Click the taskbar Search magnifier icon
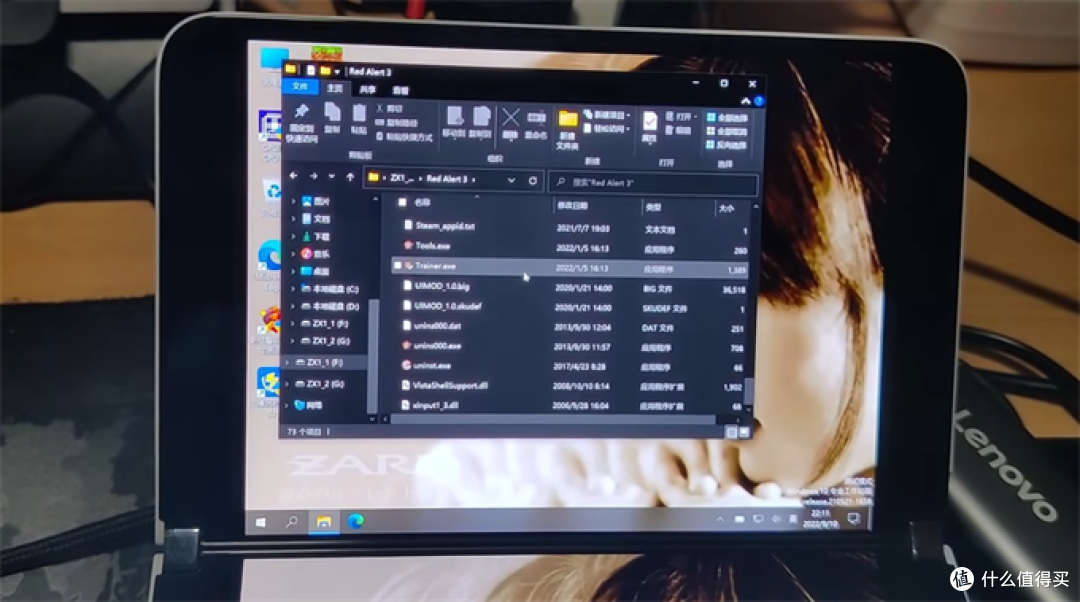The image size is (1080, 602). point(292,522)
